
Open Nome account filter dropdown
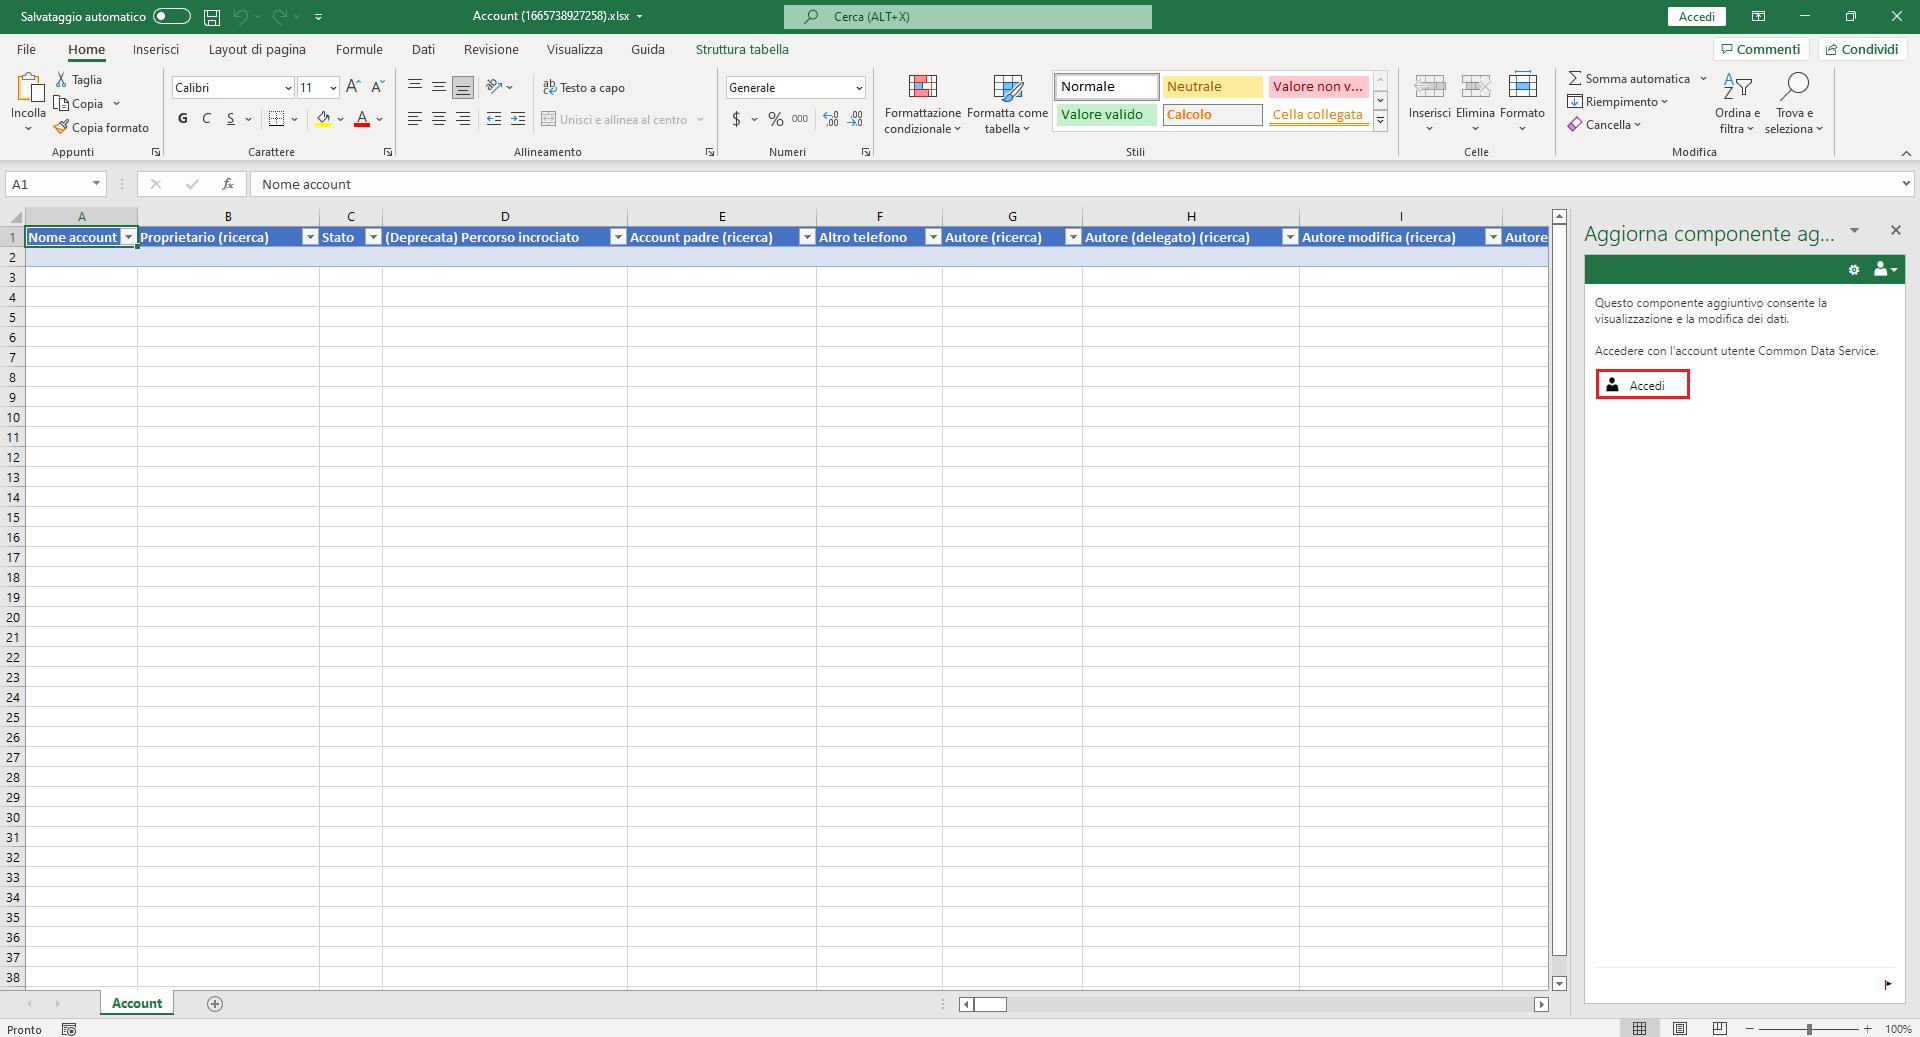[128, 237]
